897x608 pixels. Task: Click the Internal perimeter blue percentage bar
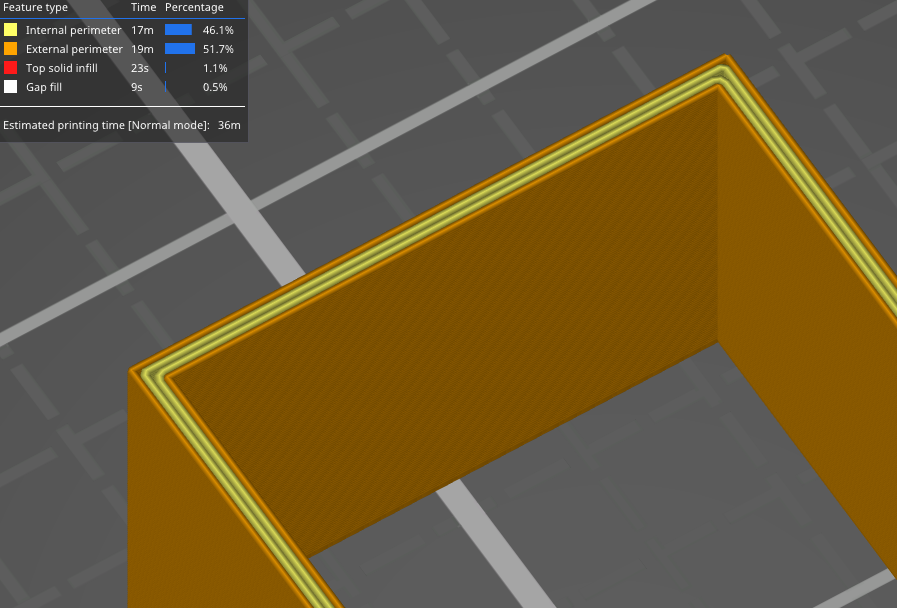pyautogui.click(x=178, y=30)
